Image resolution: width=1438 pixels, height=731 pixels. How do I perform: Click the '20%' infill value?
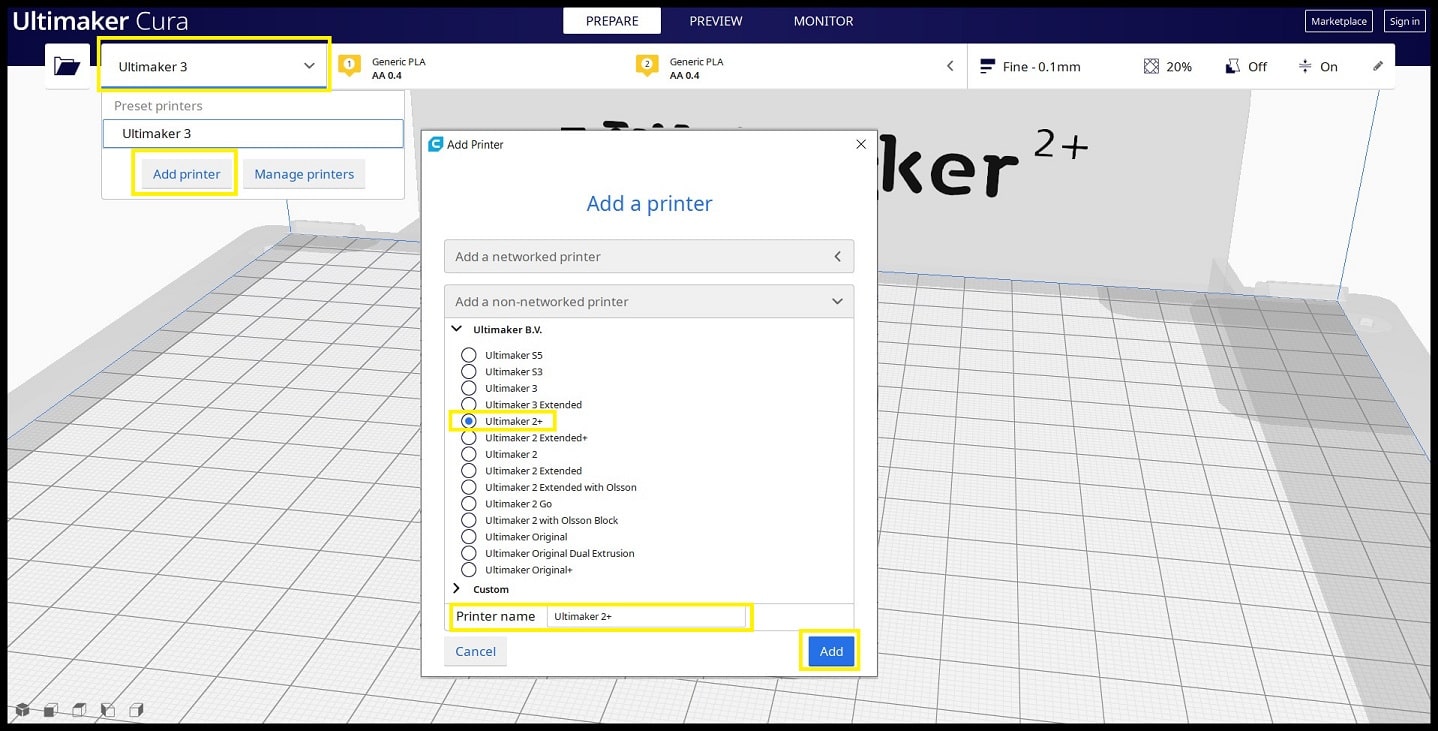coord(1179,67)
